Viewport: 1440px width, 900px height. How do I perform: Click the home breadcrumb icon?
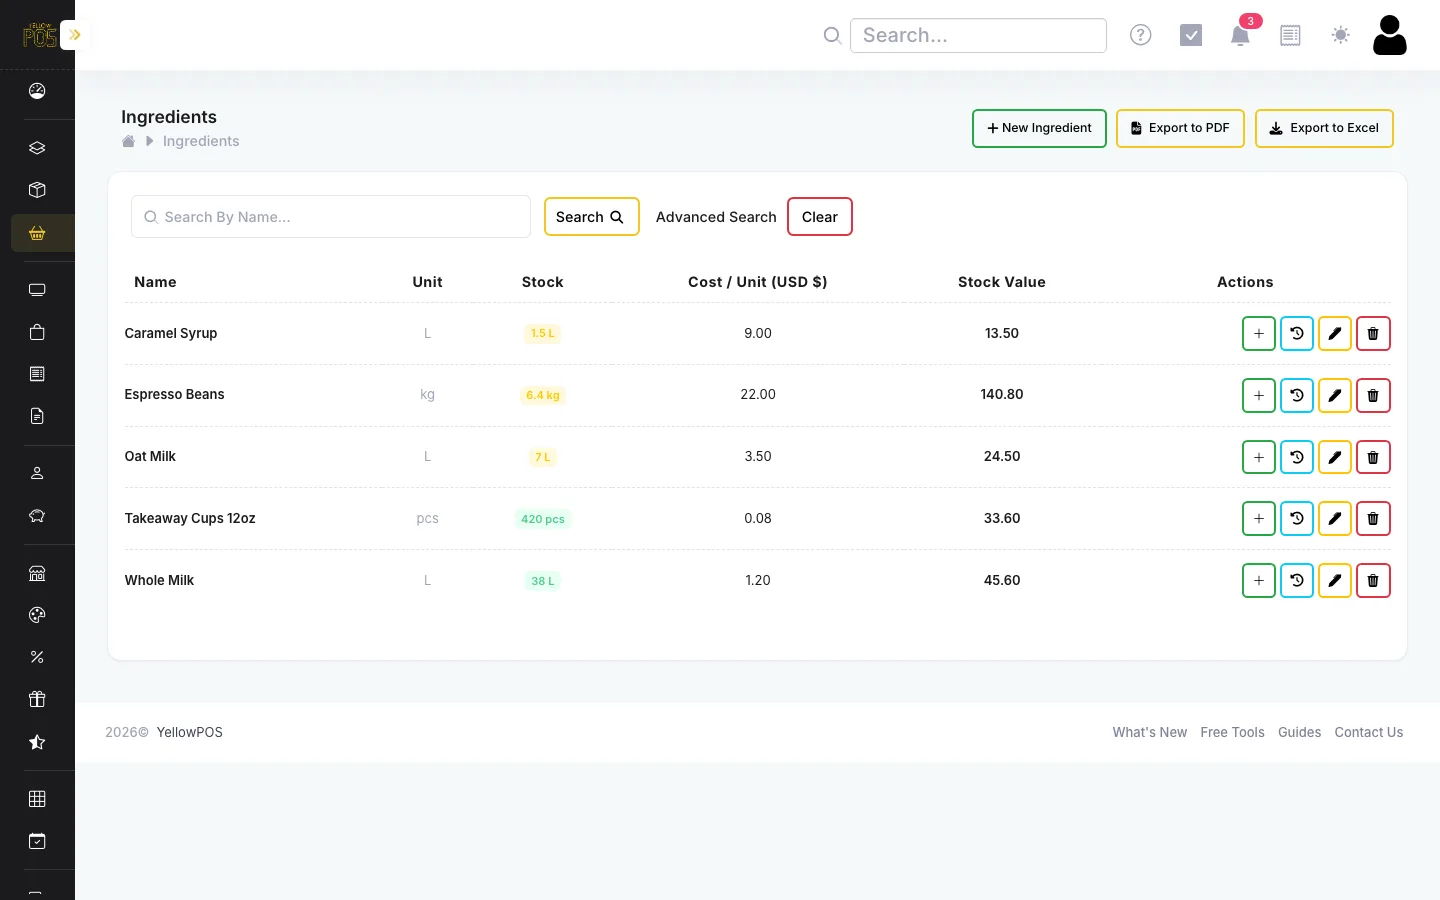128,141
